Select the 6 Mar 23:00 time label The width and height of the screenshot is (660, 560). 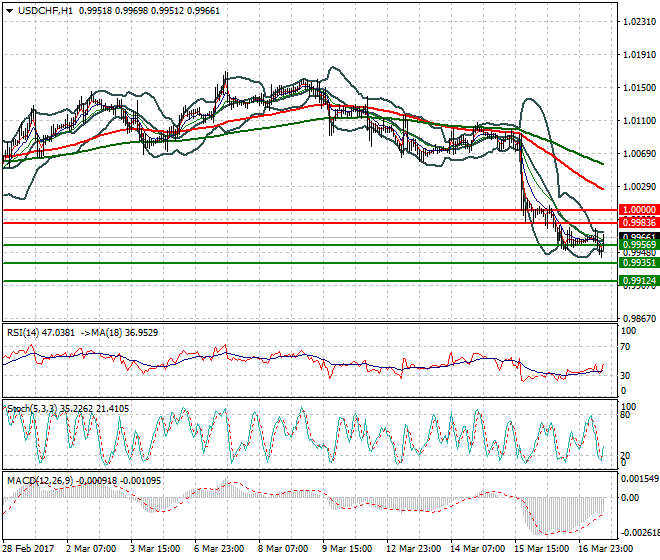pos(219,549)
